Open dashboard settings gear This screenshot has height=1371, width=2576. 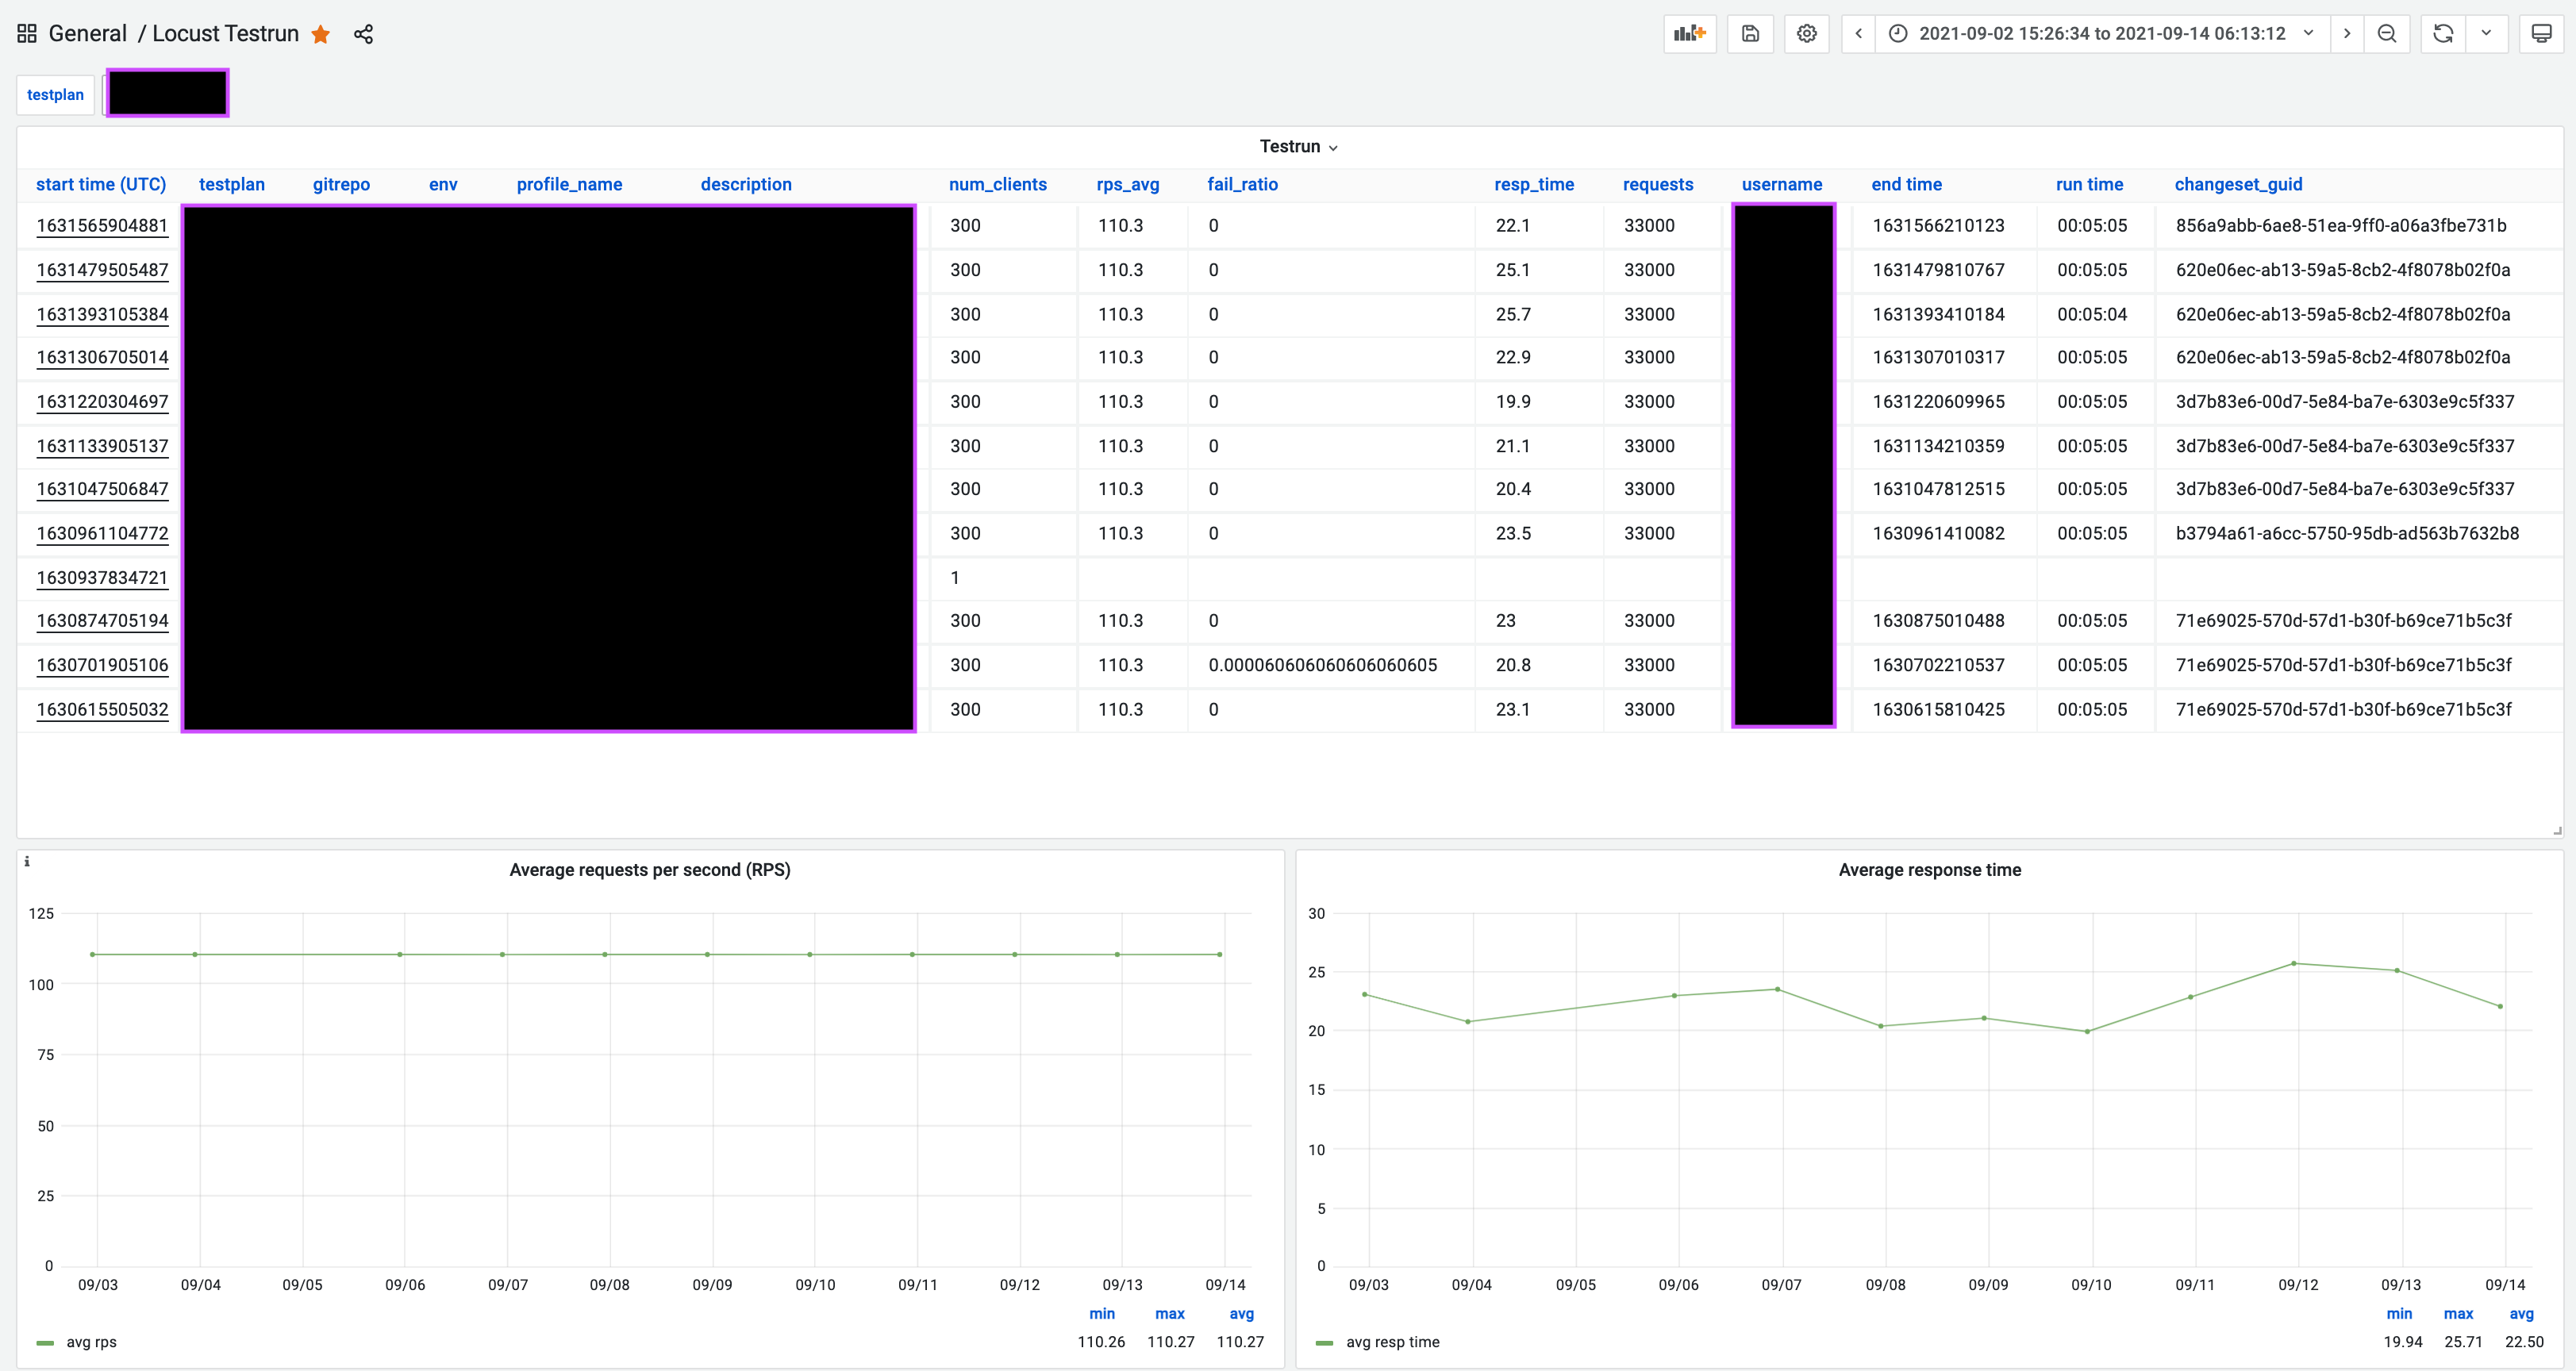pos(1806,34)
